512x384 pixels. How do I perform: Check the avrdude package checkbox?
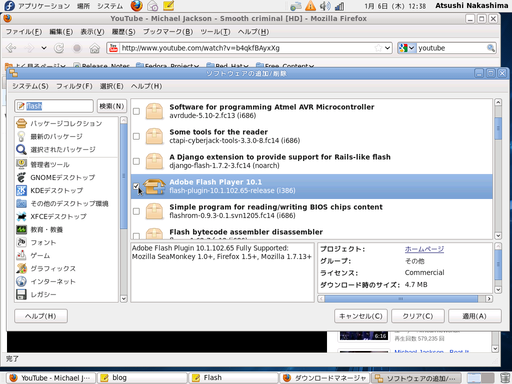[x=136, y=111]
